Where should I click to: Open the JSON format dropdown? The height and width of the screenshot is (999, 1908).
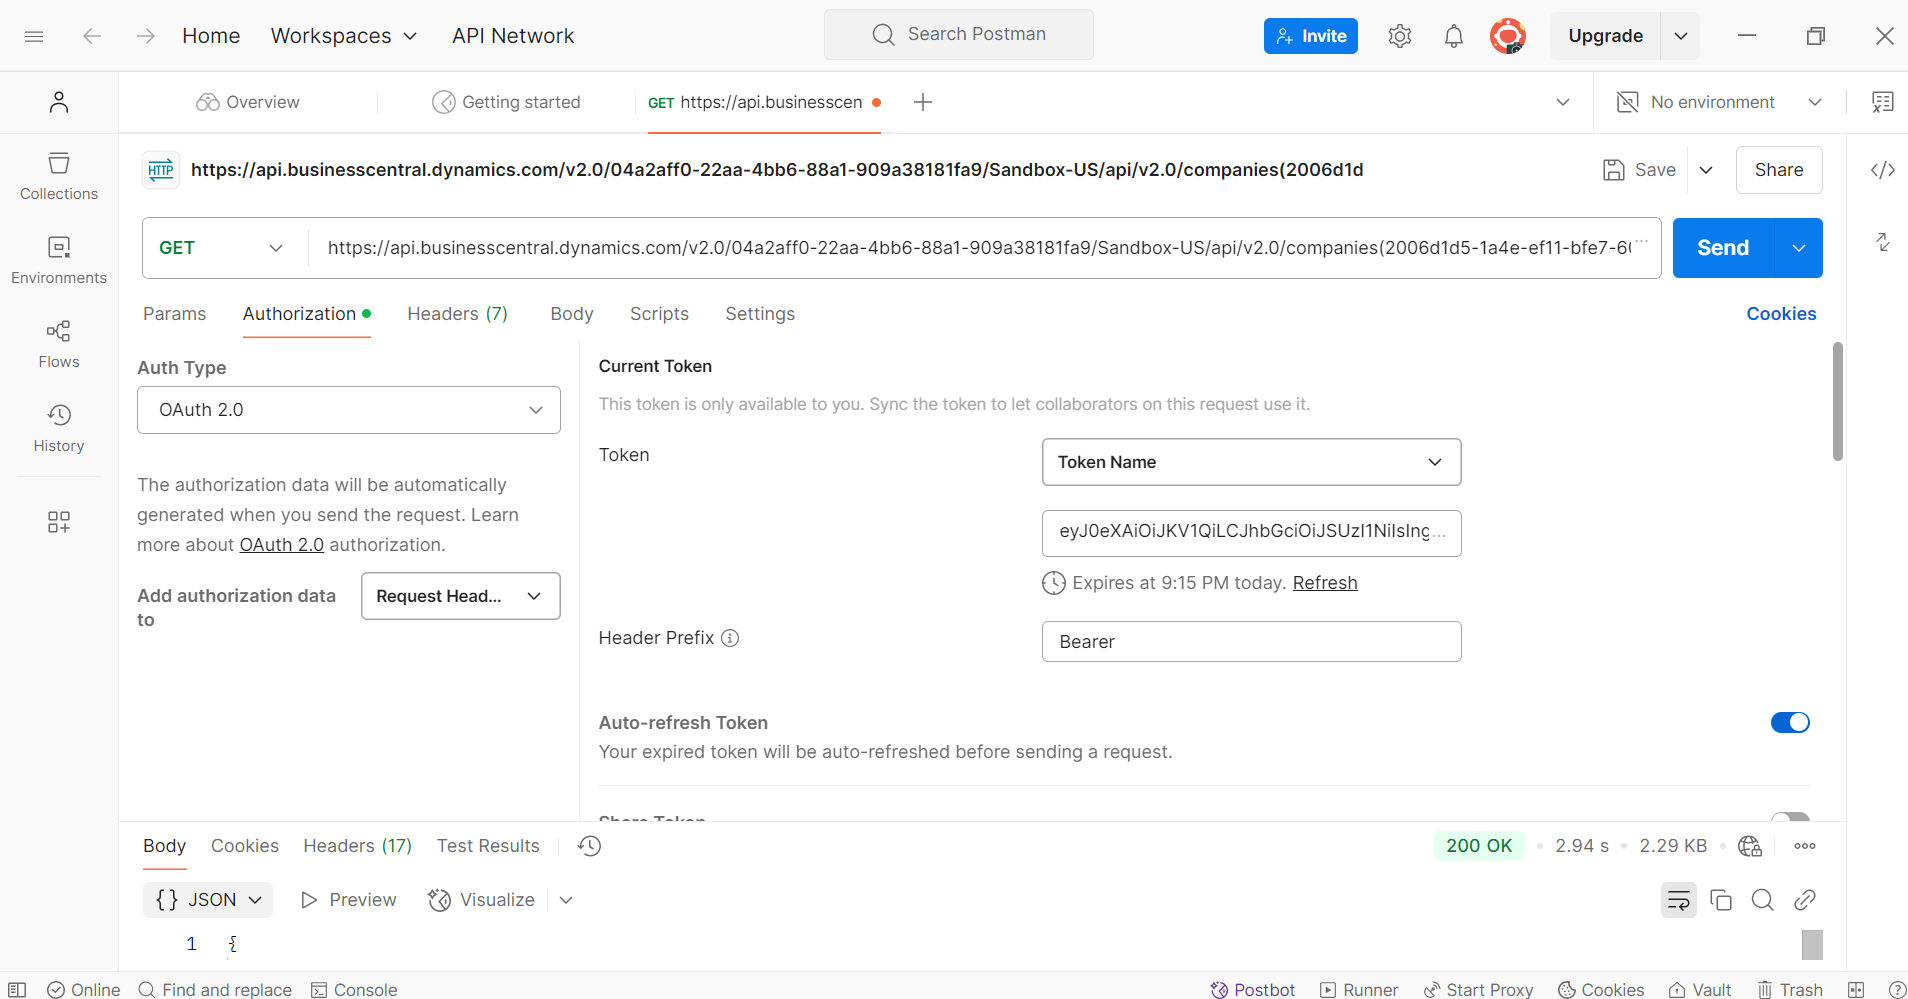[x=208, y=900]
